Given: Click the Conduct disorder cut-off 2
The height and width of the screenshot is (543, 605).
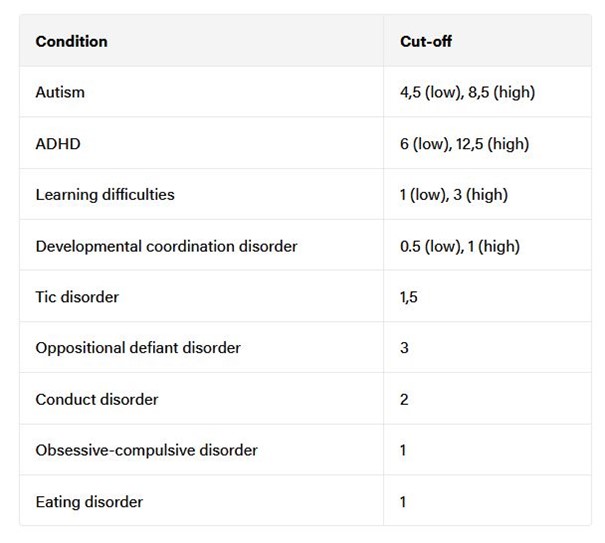Looking at the screenshot, I should (403, 399).
